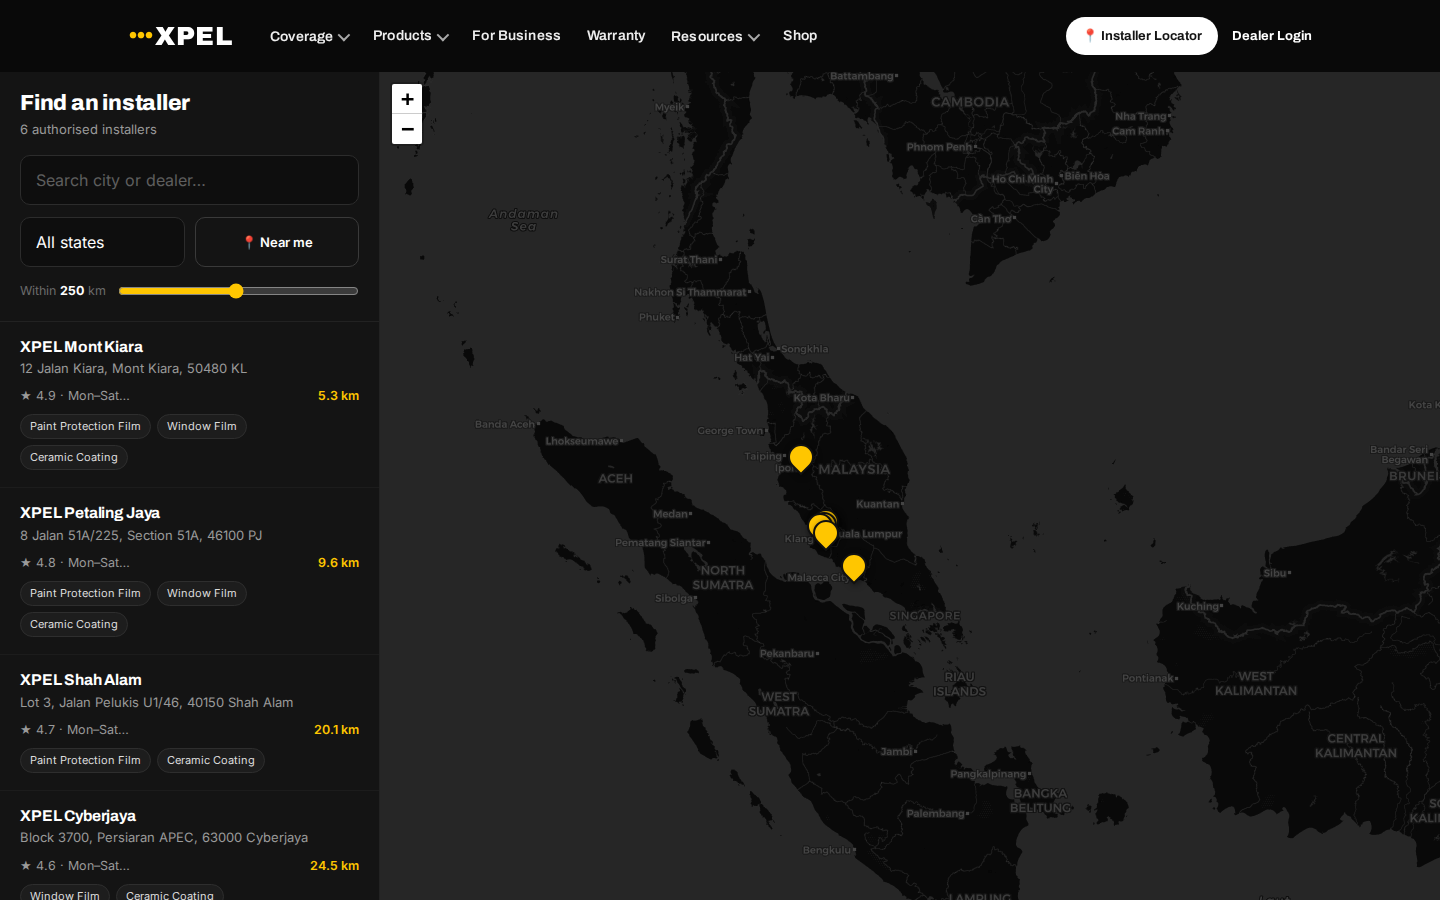Select the XPEL Cyberjaya installer

(x=189, y=846)
